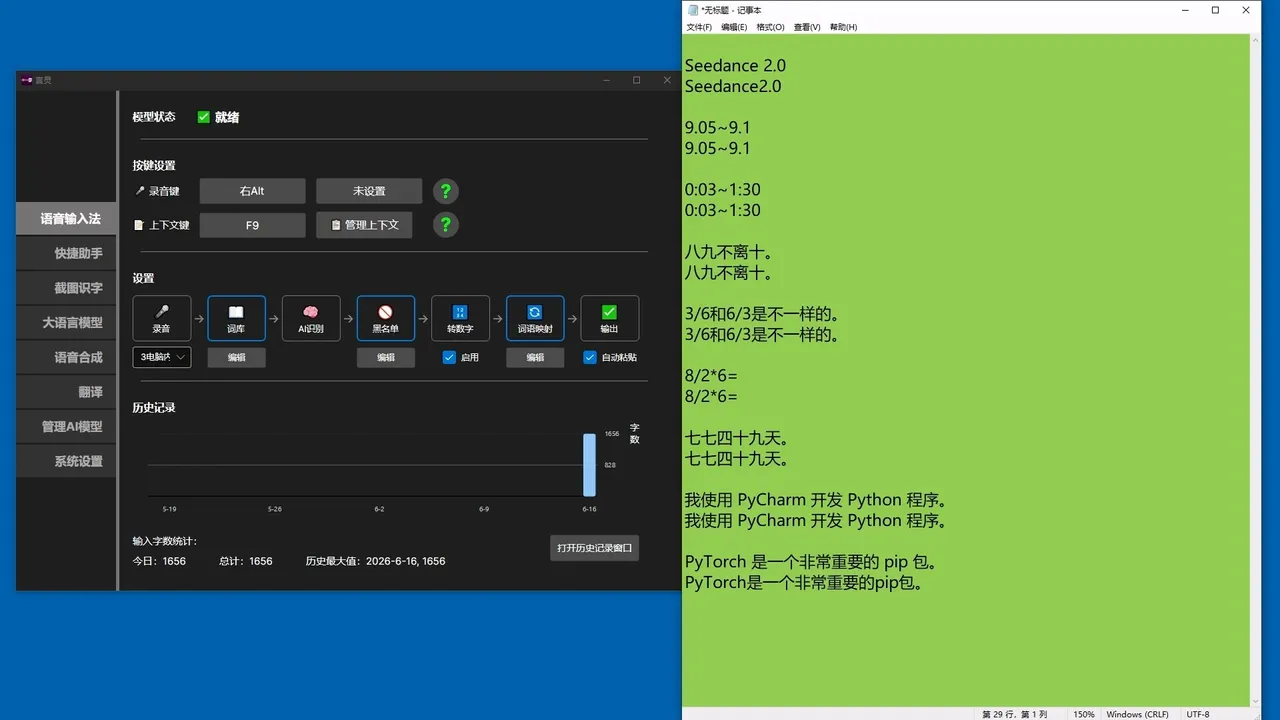Open Notepad's 帮助(H) menu
Image resolution: width=1280 pixels, height=720 pixels.
(843, 27)
